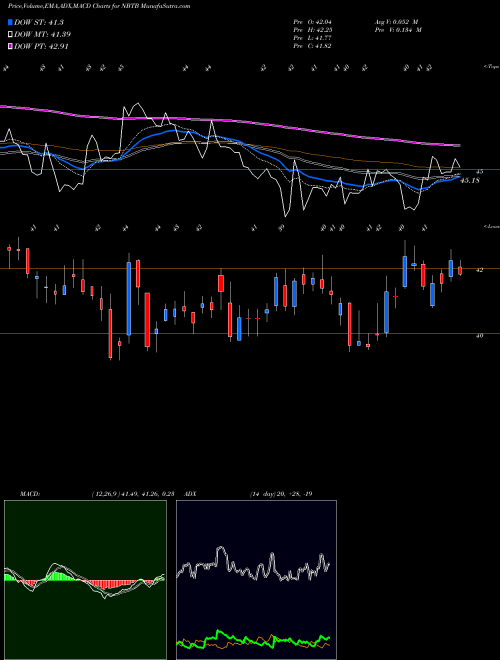Click the tall blue candlestick spanning 40 to 42
The height and width of the screenshot is (660, 500).
tap(129, 298)
